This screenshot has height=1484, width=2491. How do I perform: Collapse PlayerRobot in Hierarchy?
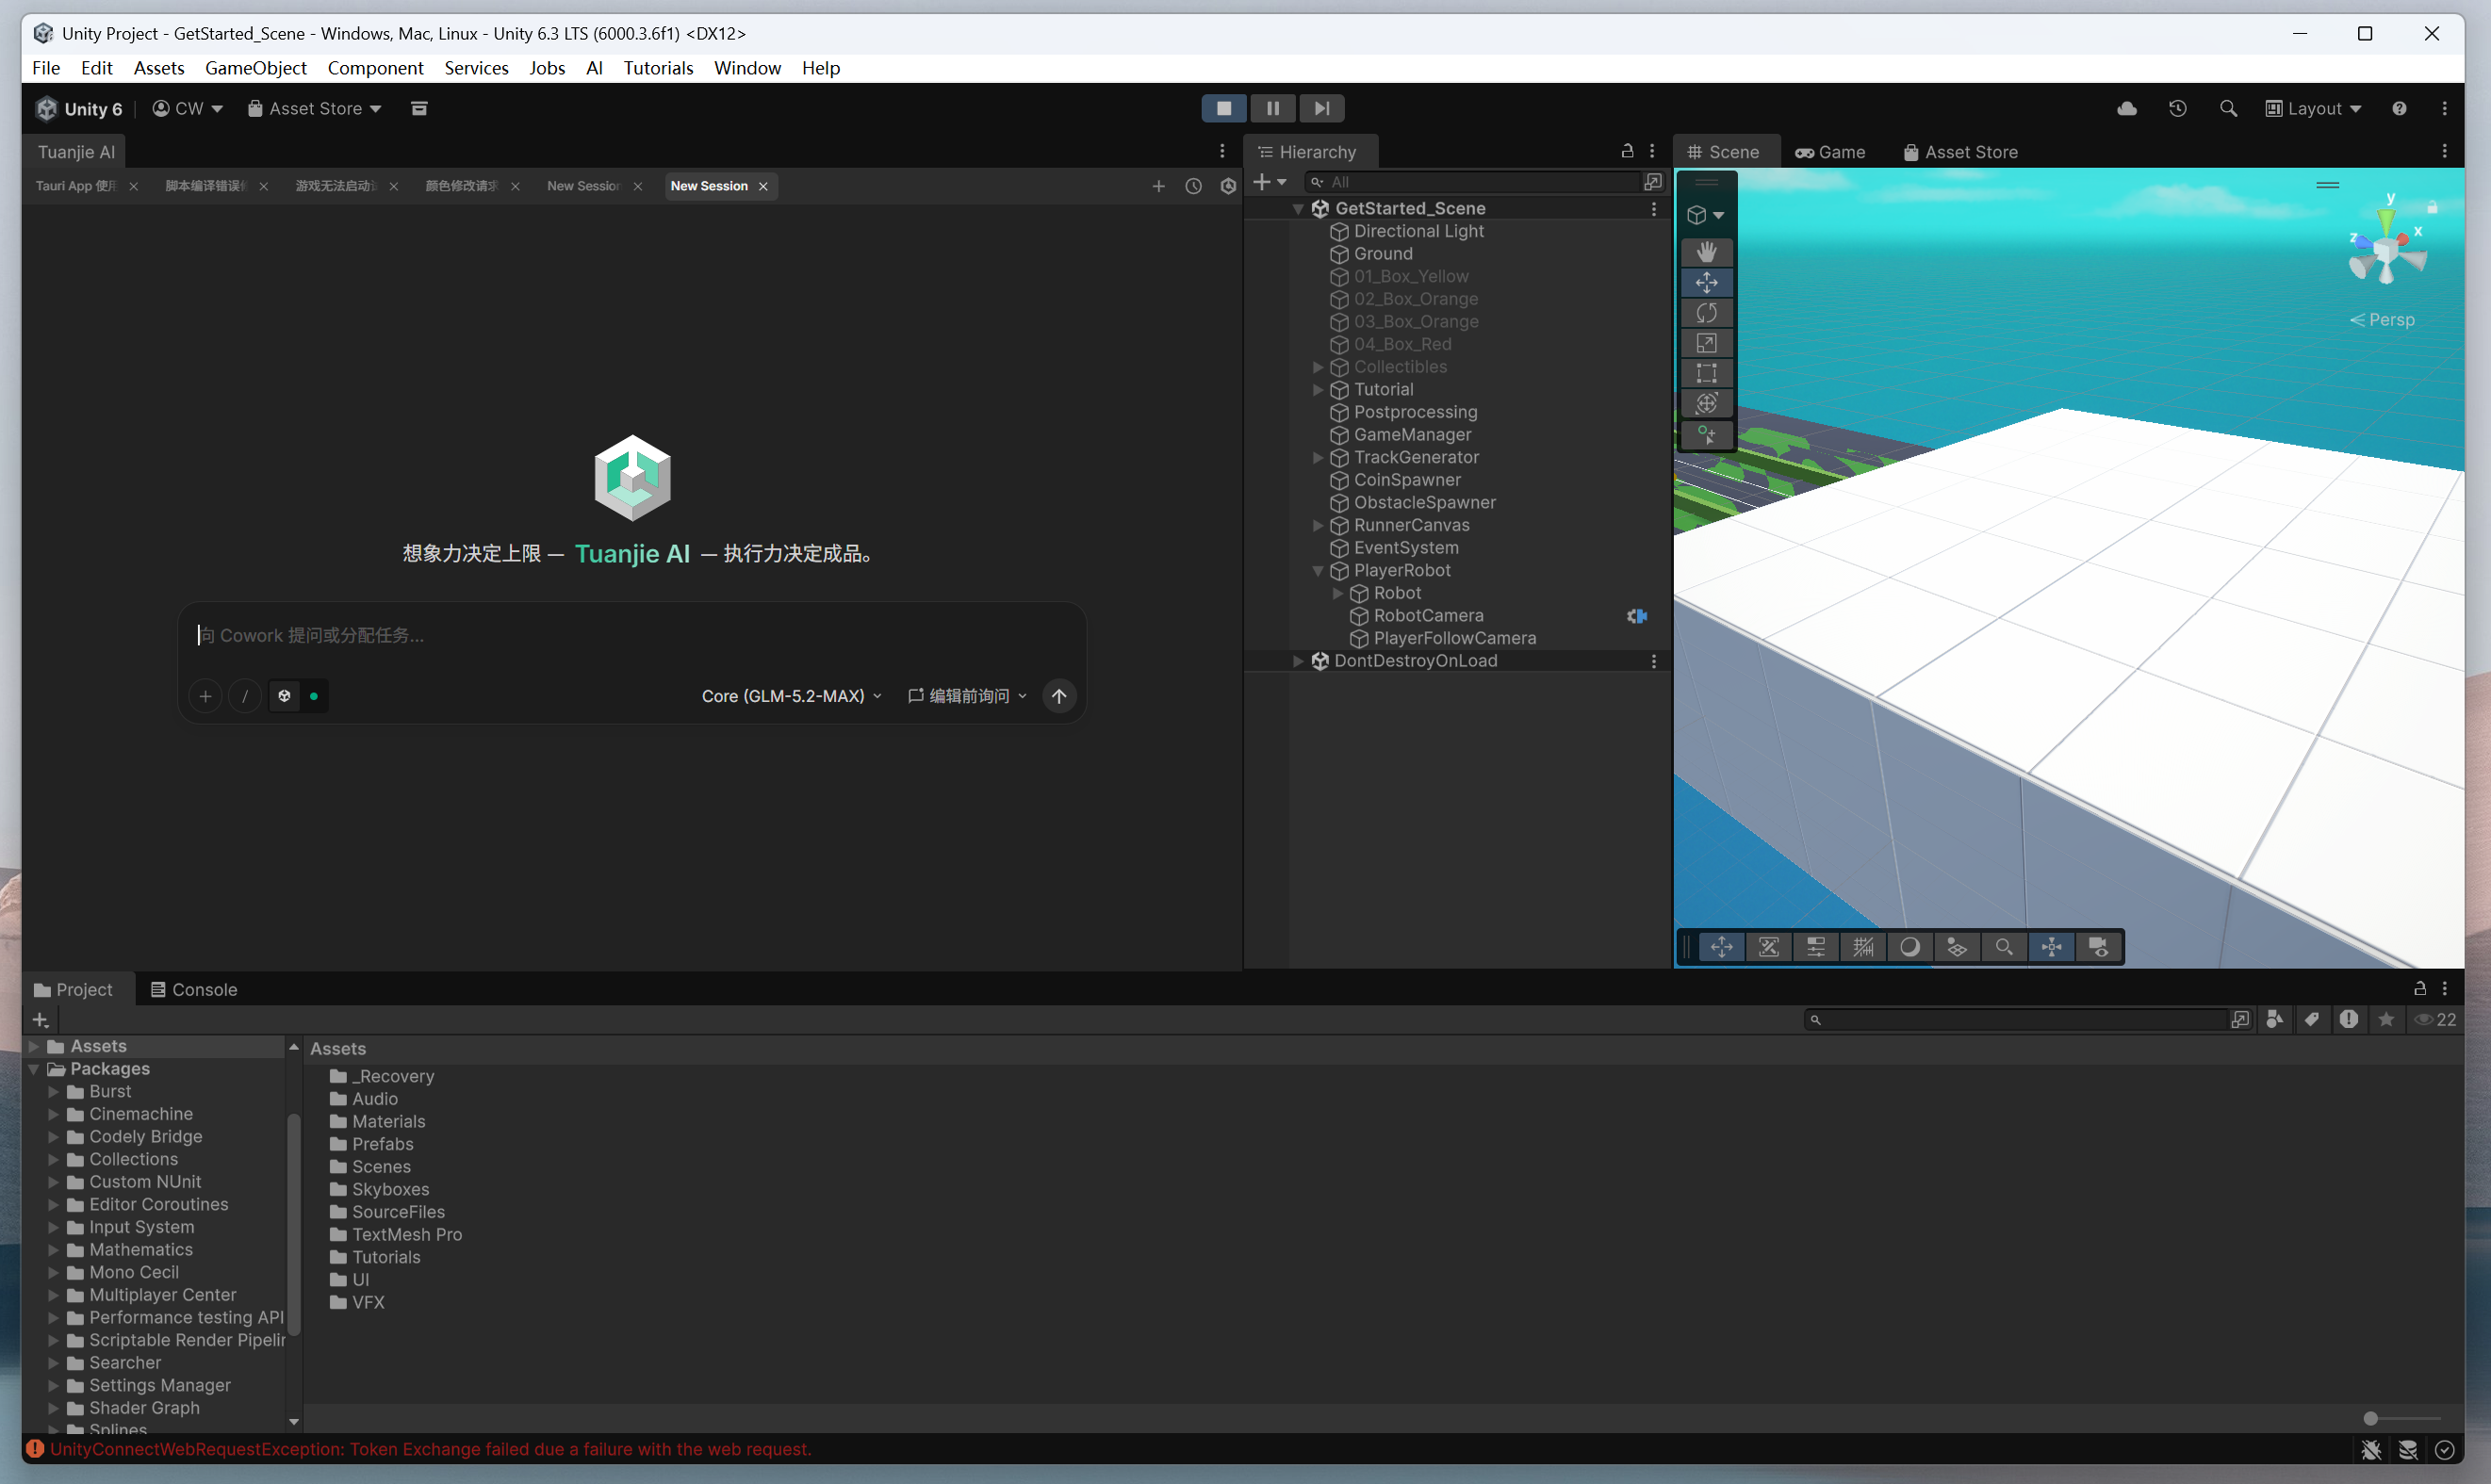(x=1317, y=571)
